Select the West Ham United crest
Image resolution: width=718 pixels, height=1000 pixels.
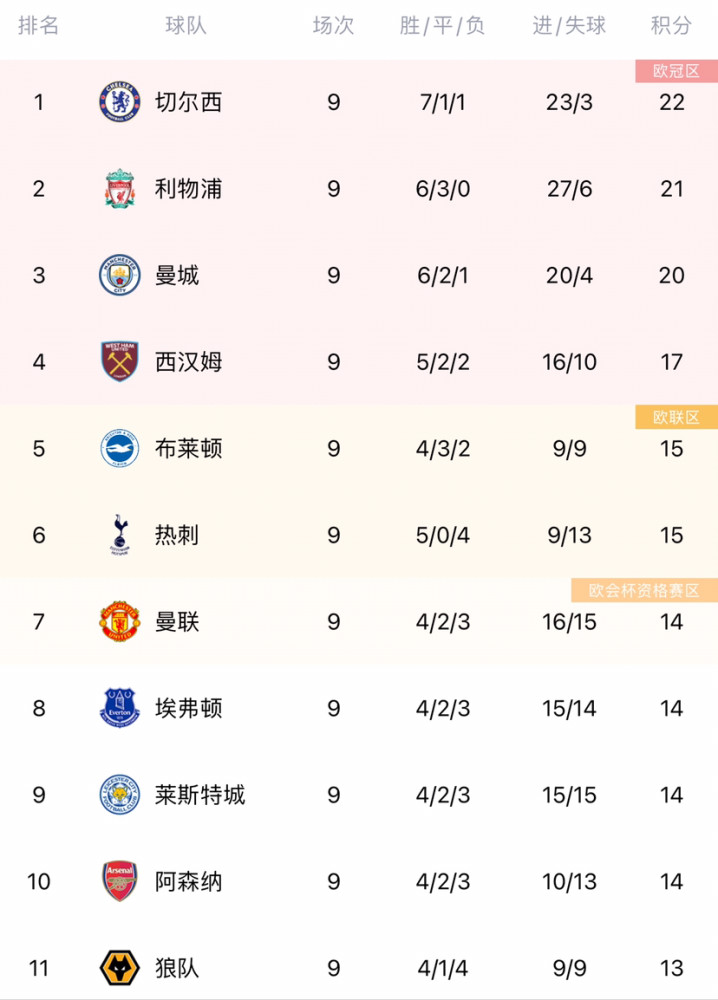click(120, 362)
